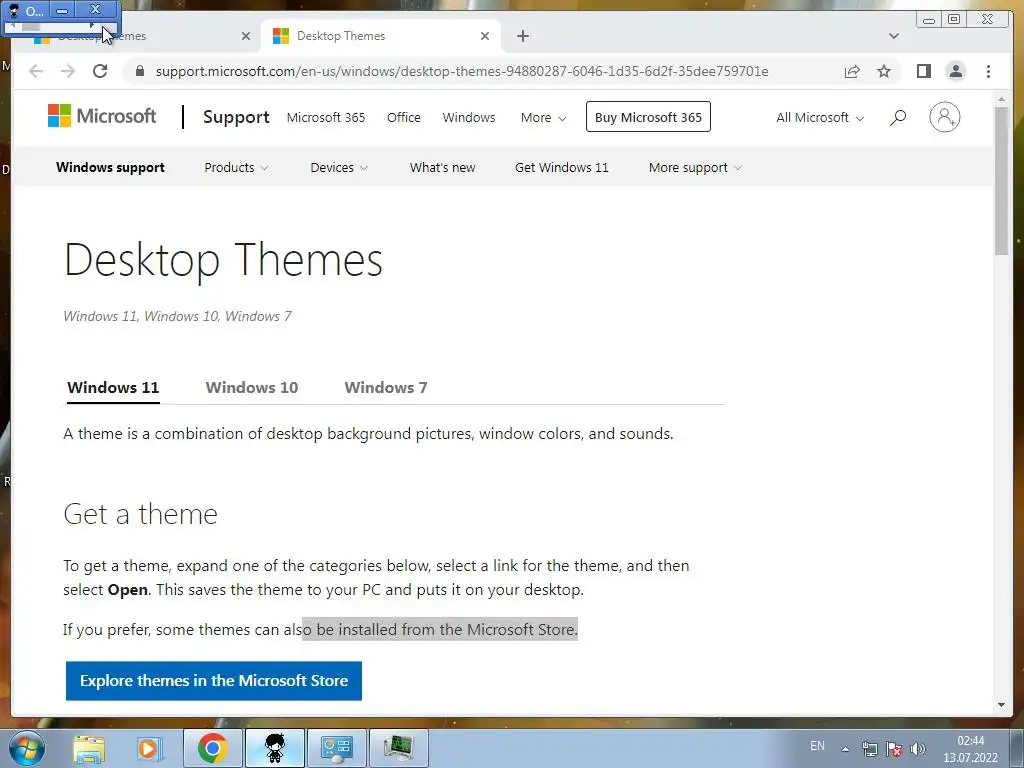Open the Chrome three-dot menu
Viewport: 1024px width, 768px height.
(988, 71)
